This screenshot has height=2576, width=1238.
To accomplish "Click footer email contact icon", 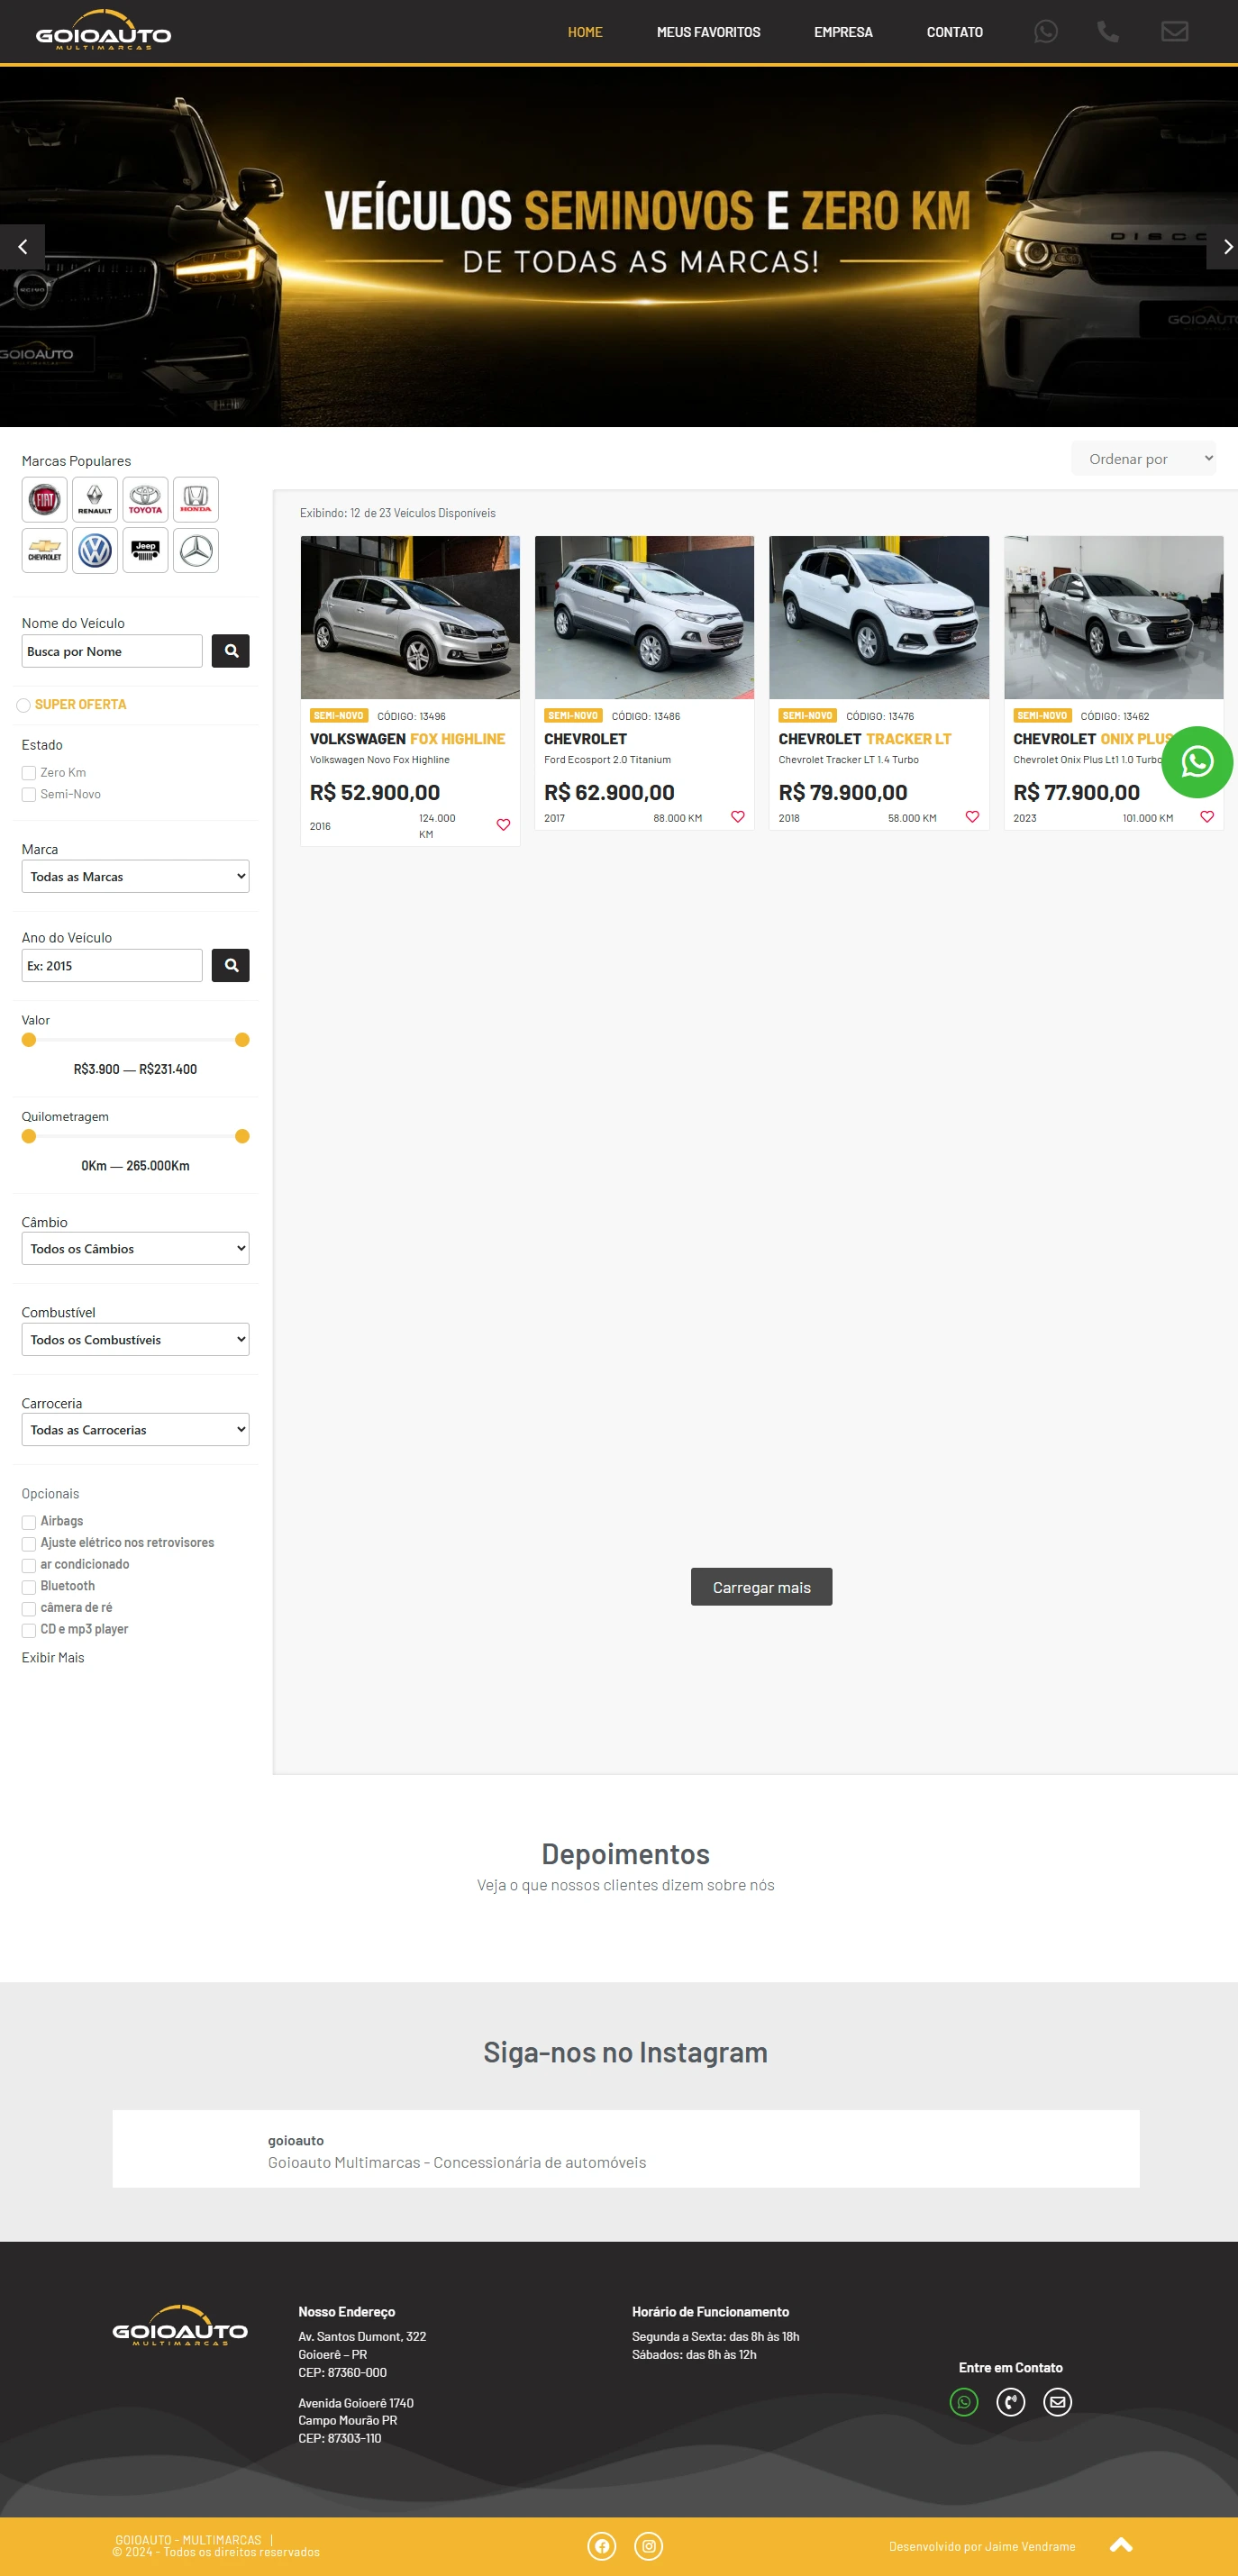I will (x=1058, y=2402).
